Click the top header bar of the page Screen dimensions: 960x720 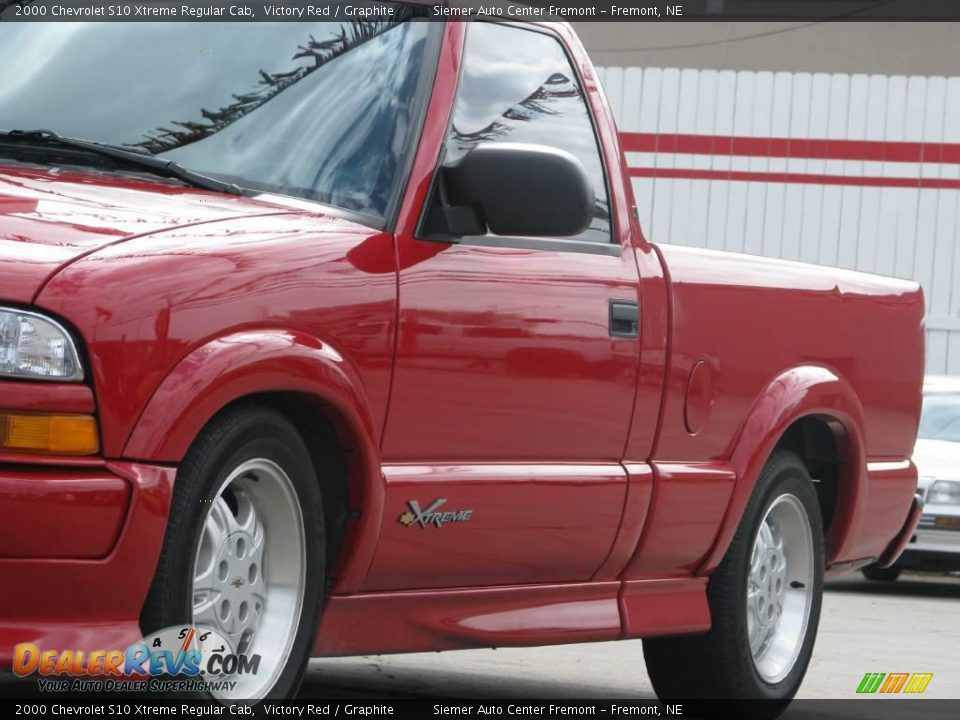(480, 13)
